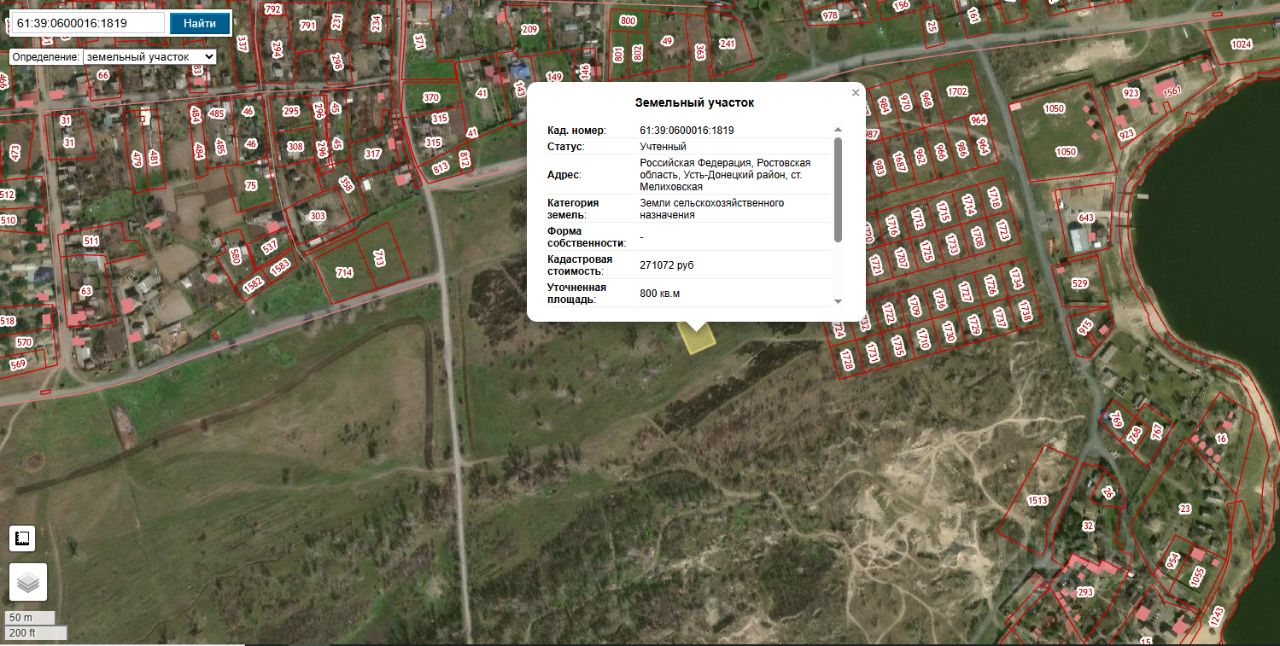Select parcel labeled 241

click(727, 43)
